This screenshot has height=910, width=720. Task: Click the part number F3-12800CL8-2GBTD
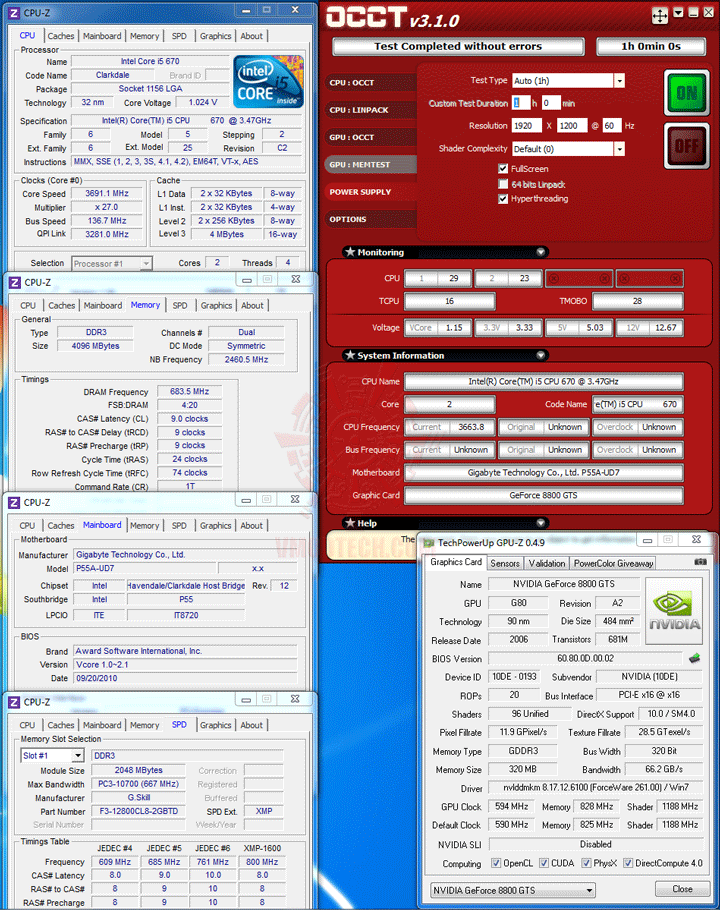(x=139, y=811)
